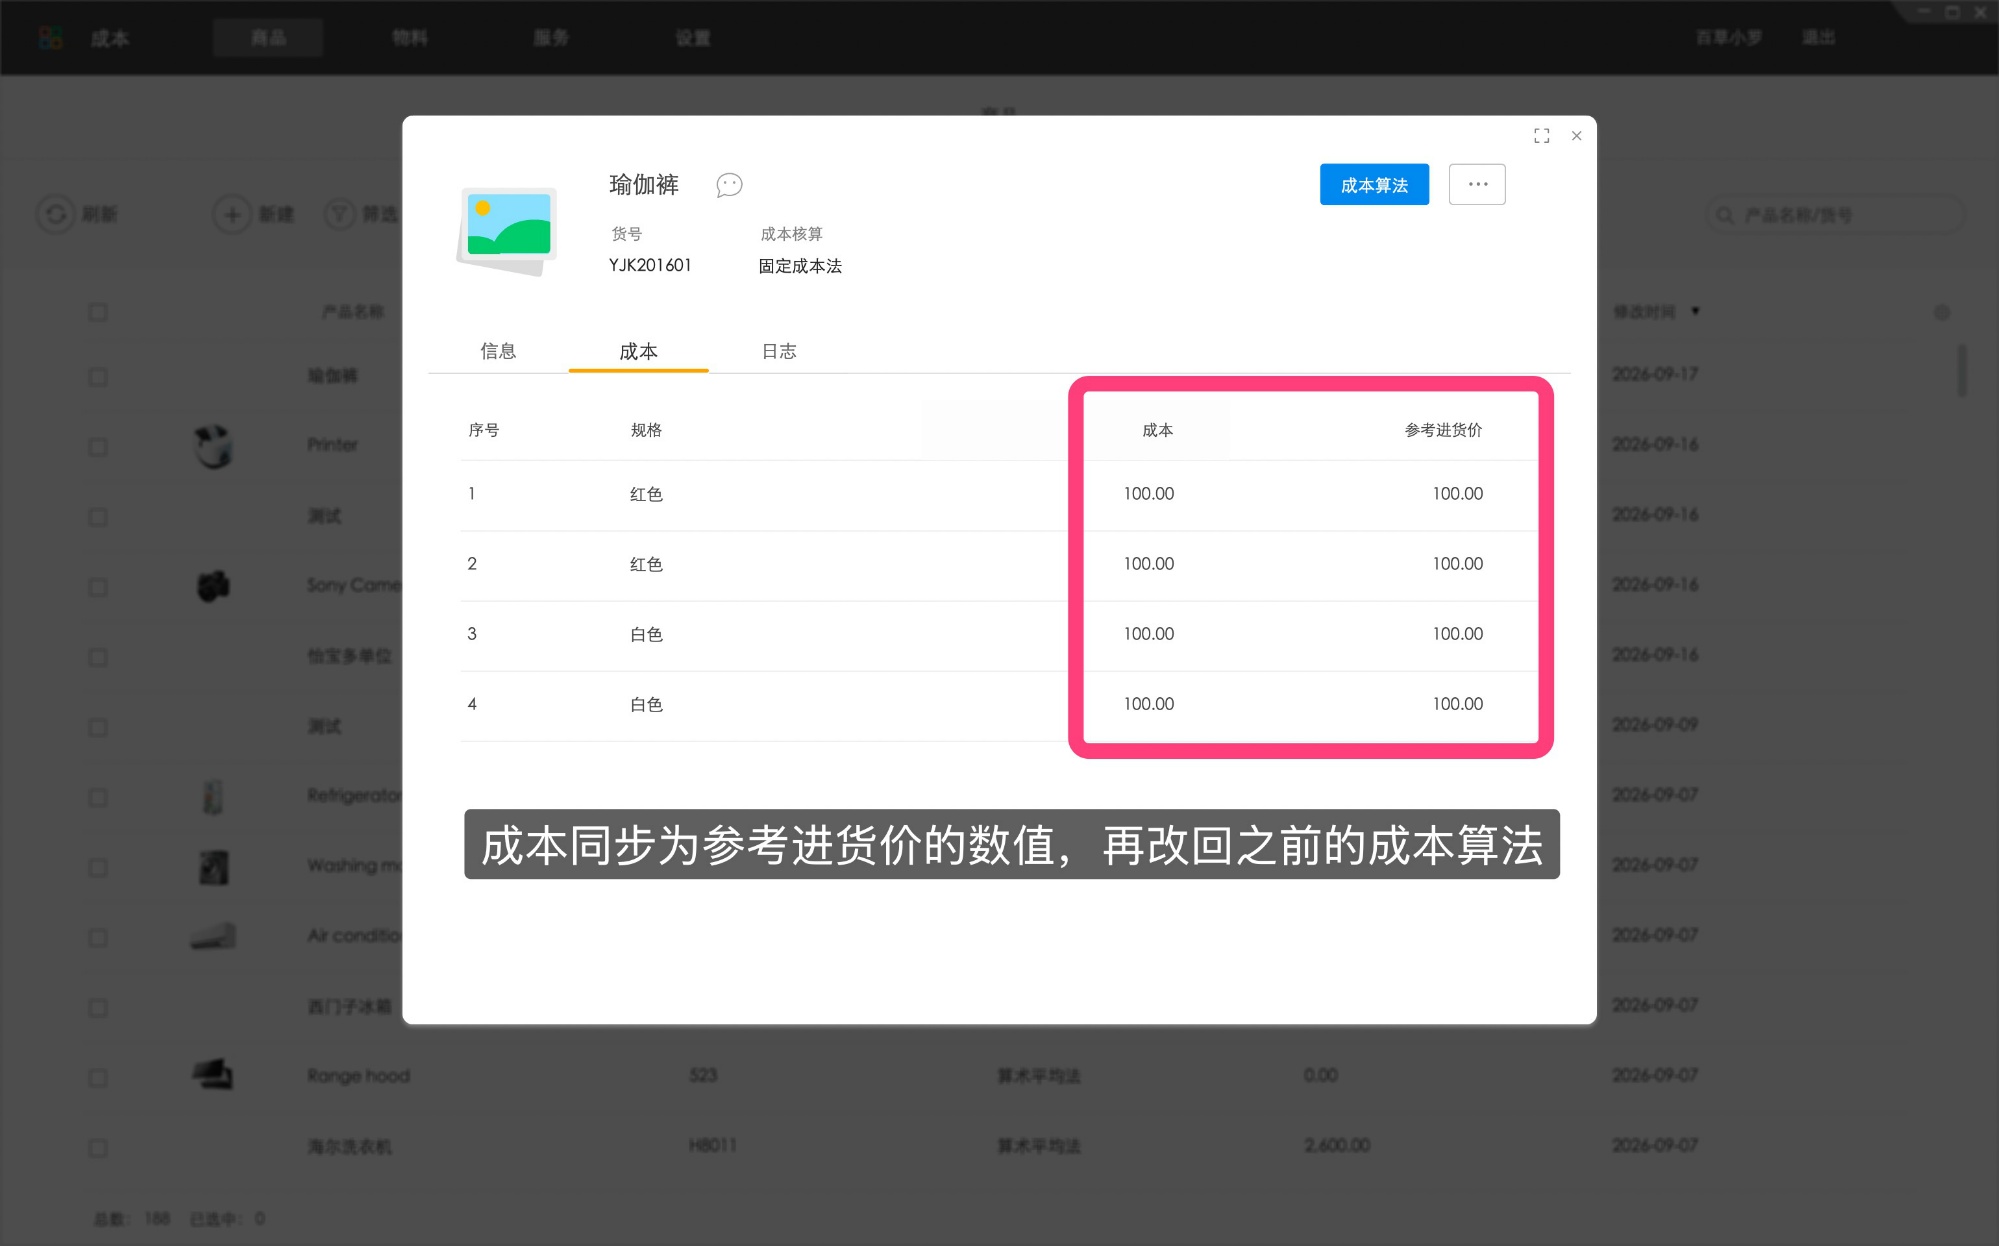Select reference price 100.00 in row 2
This screenshot has width=1999, height=1246.
click(x=1457, y=564)
